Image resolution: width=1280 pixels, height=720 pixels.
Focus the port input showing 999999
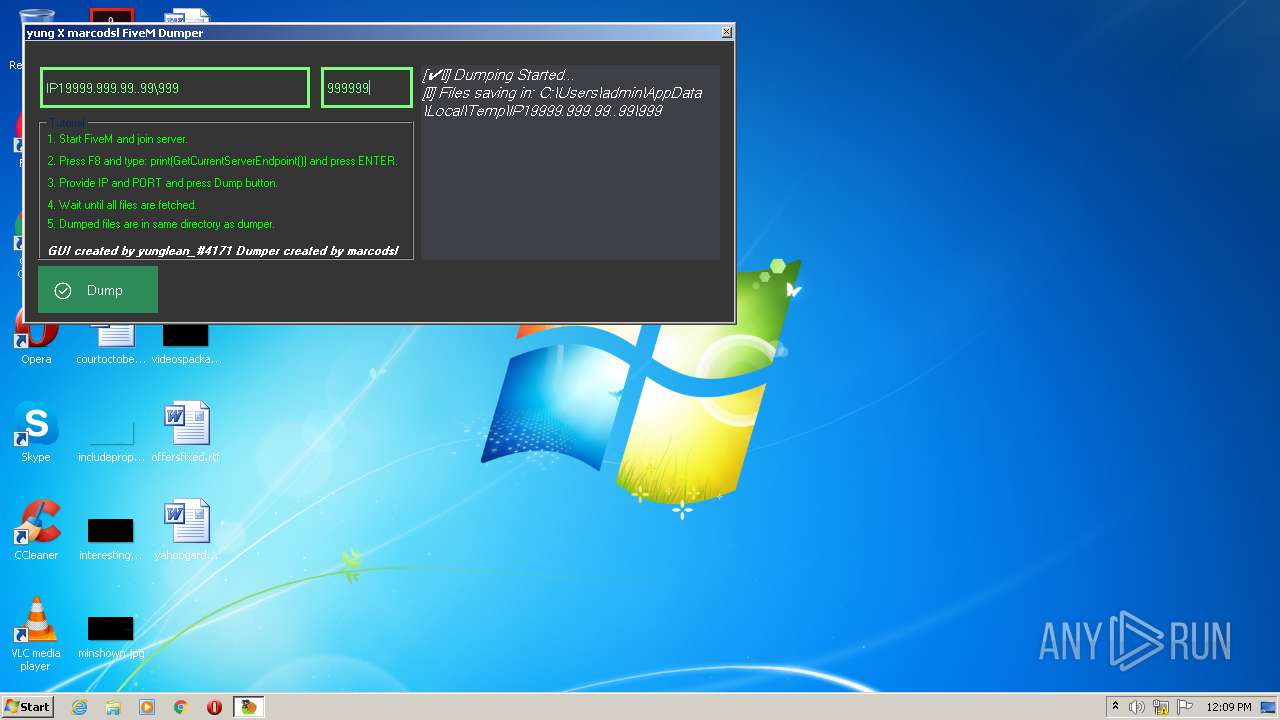tap(367, 88)
